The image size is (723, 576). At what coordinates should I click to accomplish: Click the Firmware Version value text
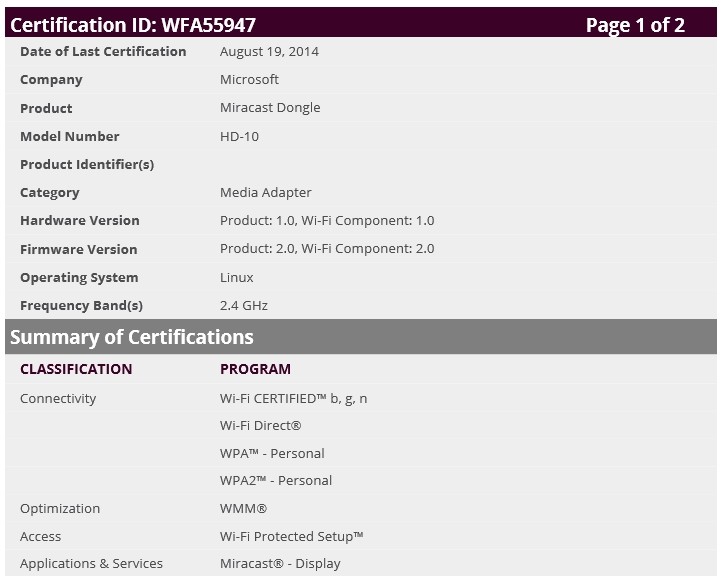(327, 249)
